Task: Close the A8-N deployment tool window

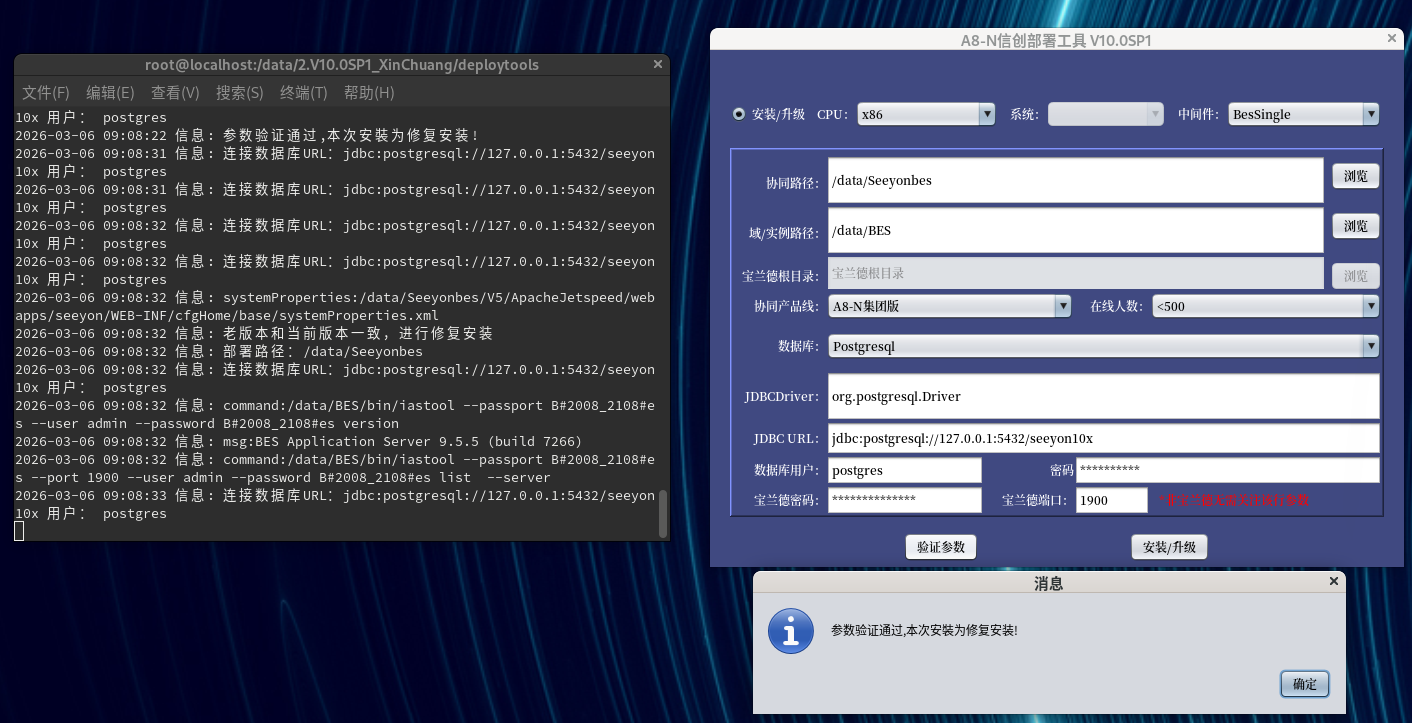Action: tap(1392, 38)
